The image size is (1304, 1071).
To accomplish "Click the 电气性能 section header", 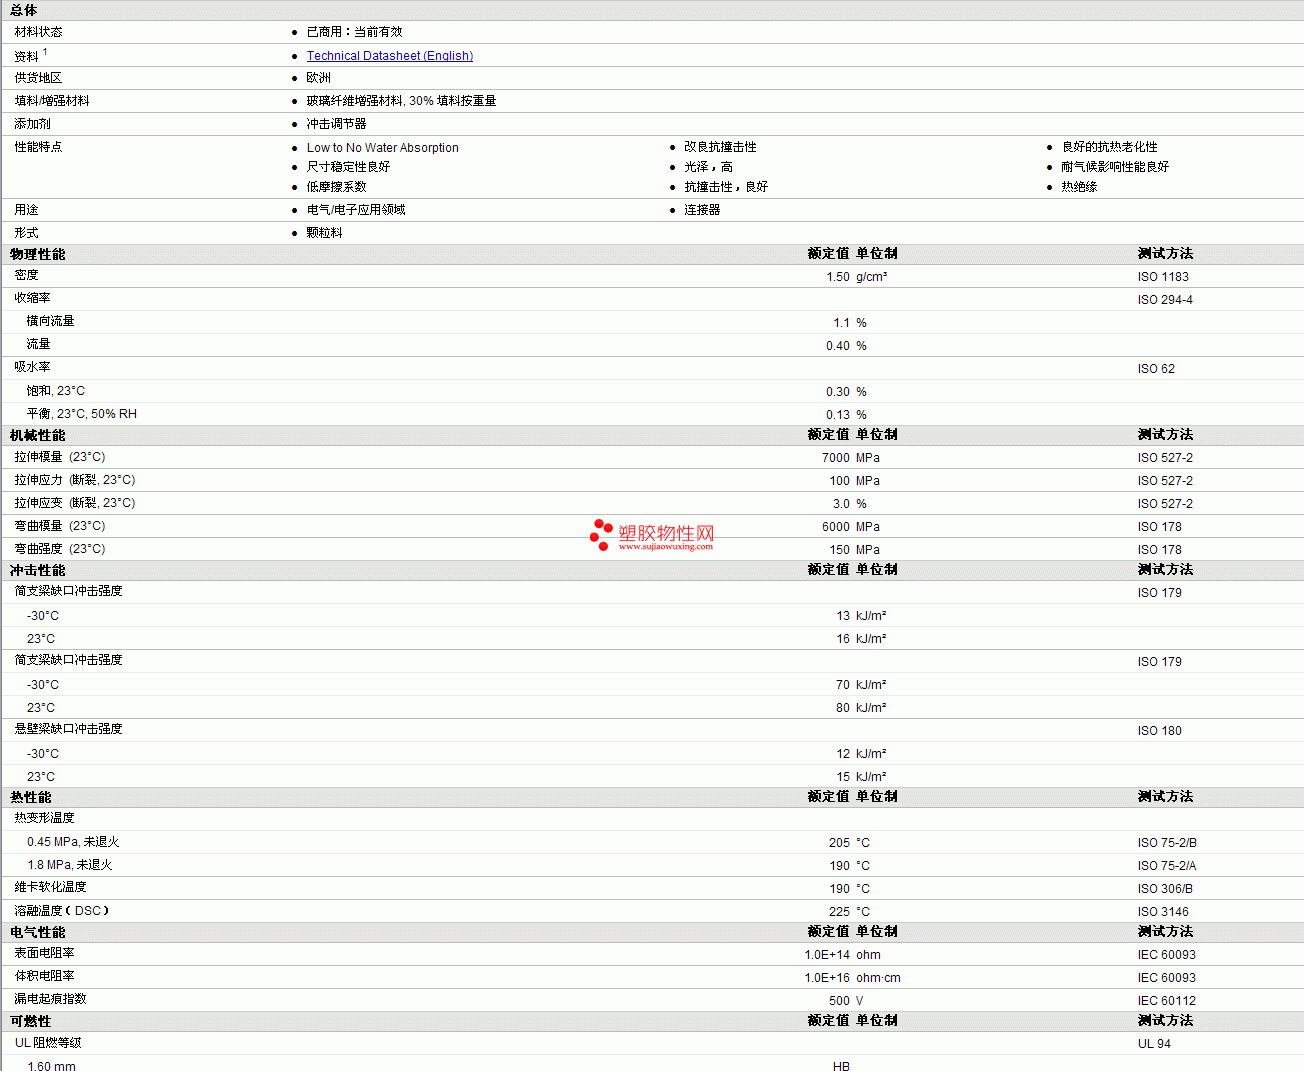I will click(x=38, y=932).
